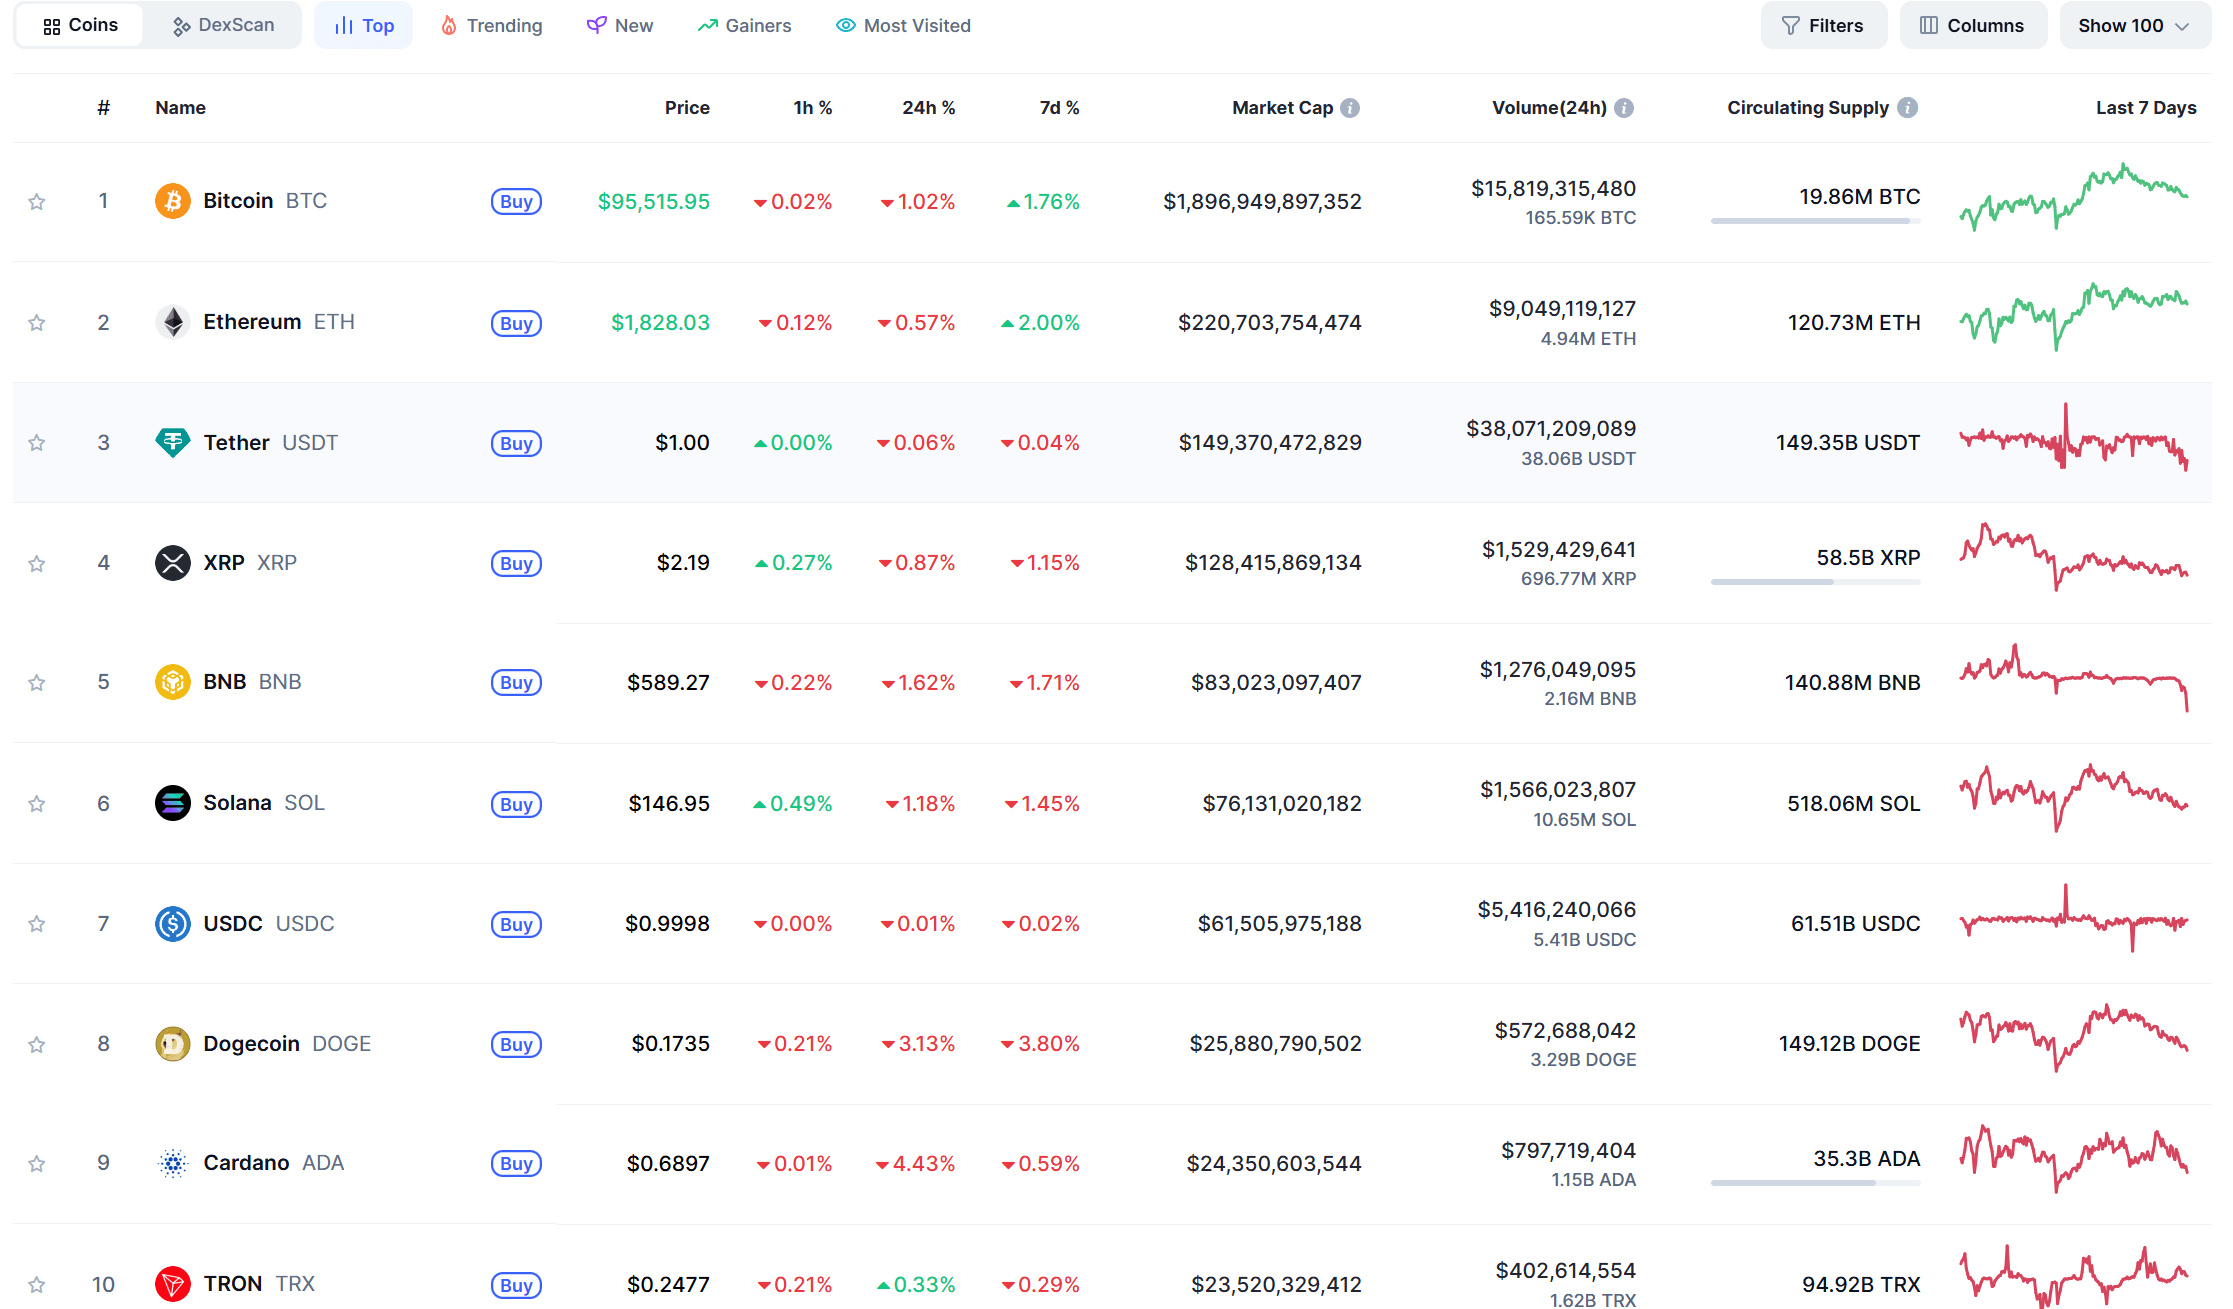The width and height of the screenshot is (2233, 1309).
Task: Open the Show 100 rows dropdown
Action: click(2134, 26)
